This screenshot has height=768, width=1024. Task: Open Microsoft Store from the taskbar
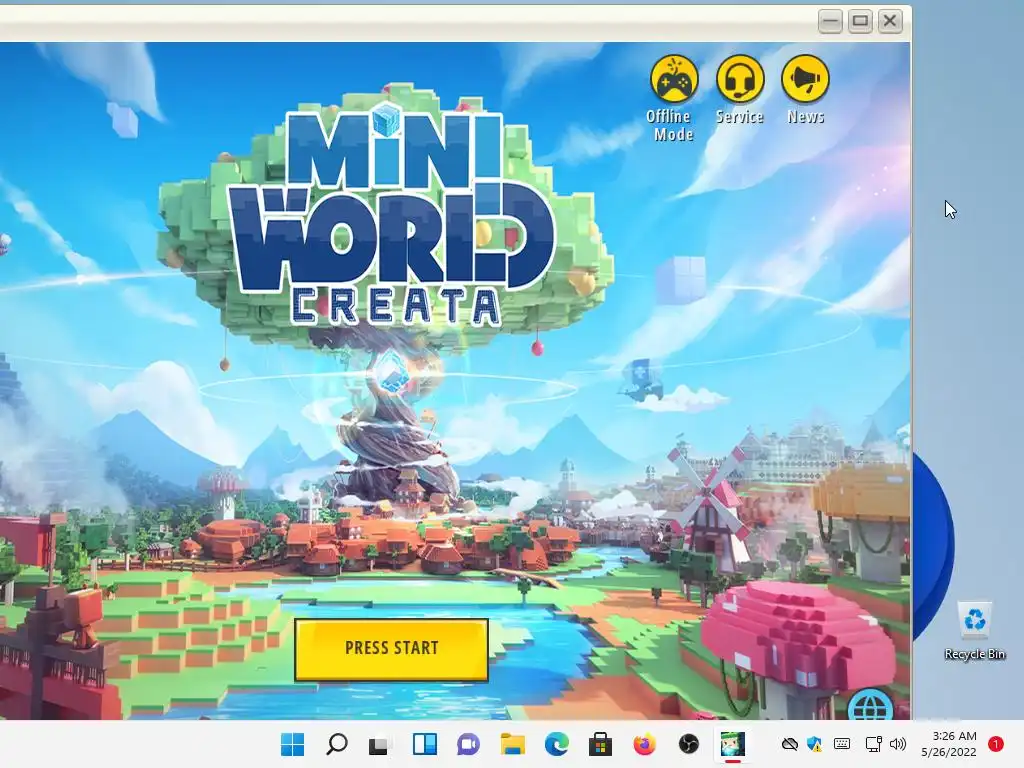[x=600, y=744]
